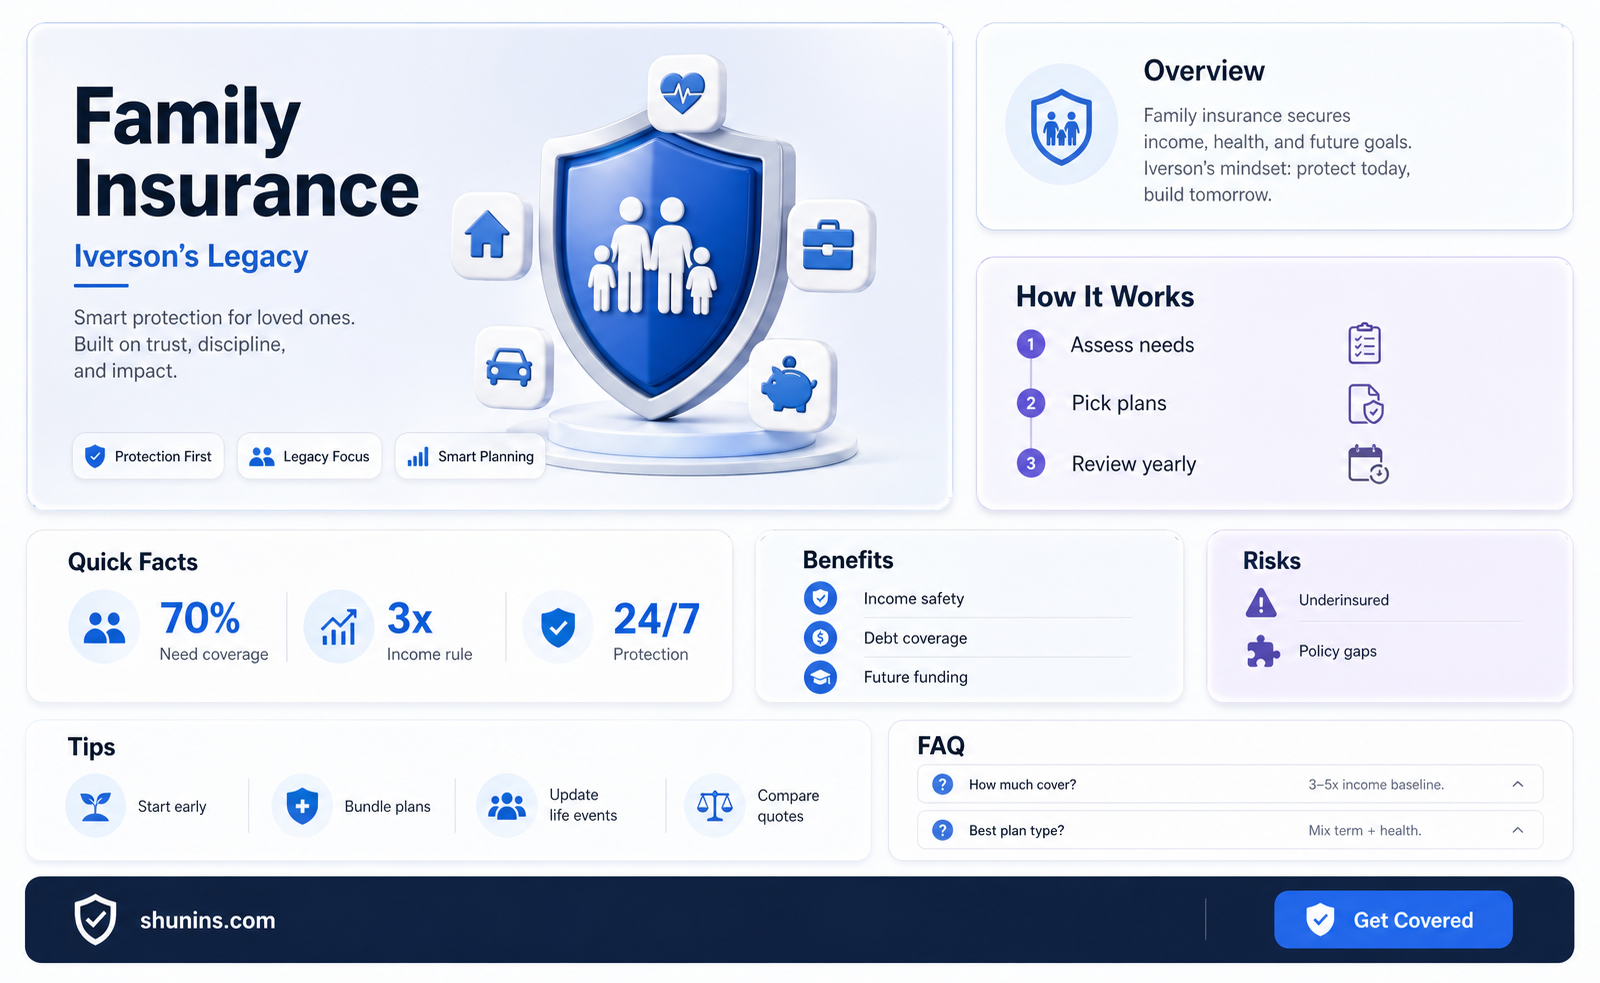The image size is (1600, 983).
Task: Open the shunins.com link
Action: click(208, 920)
